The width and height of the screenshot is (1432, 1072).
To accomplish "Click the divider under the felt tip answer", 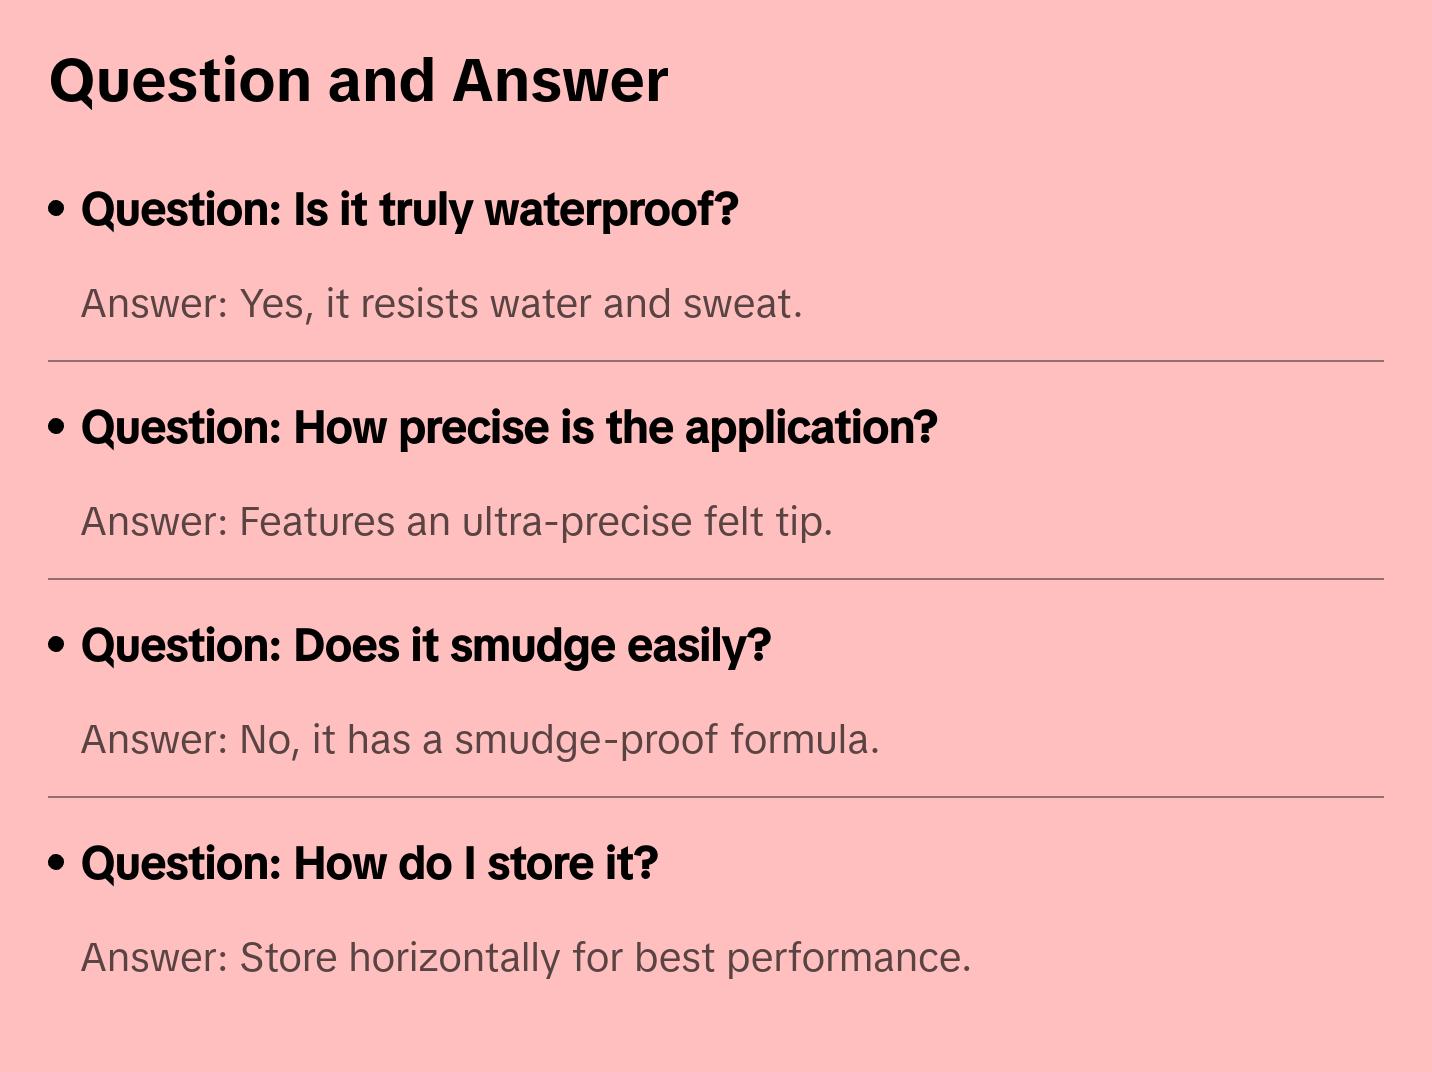I will (x=716, y=579).
